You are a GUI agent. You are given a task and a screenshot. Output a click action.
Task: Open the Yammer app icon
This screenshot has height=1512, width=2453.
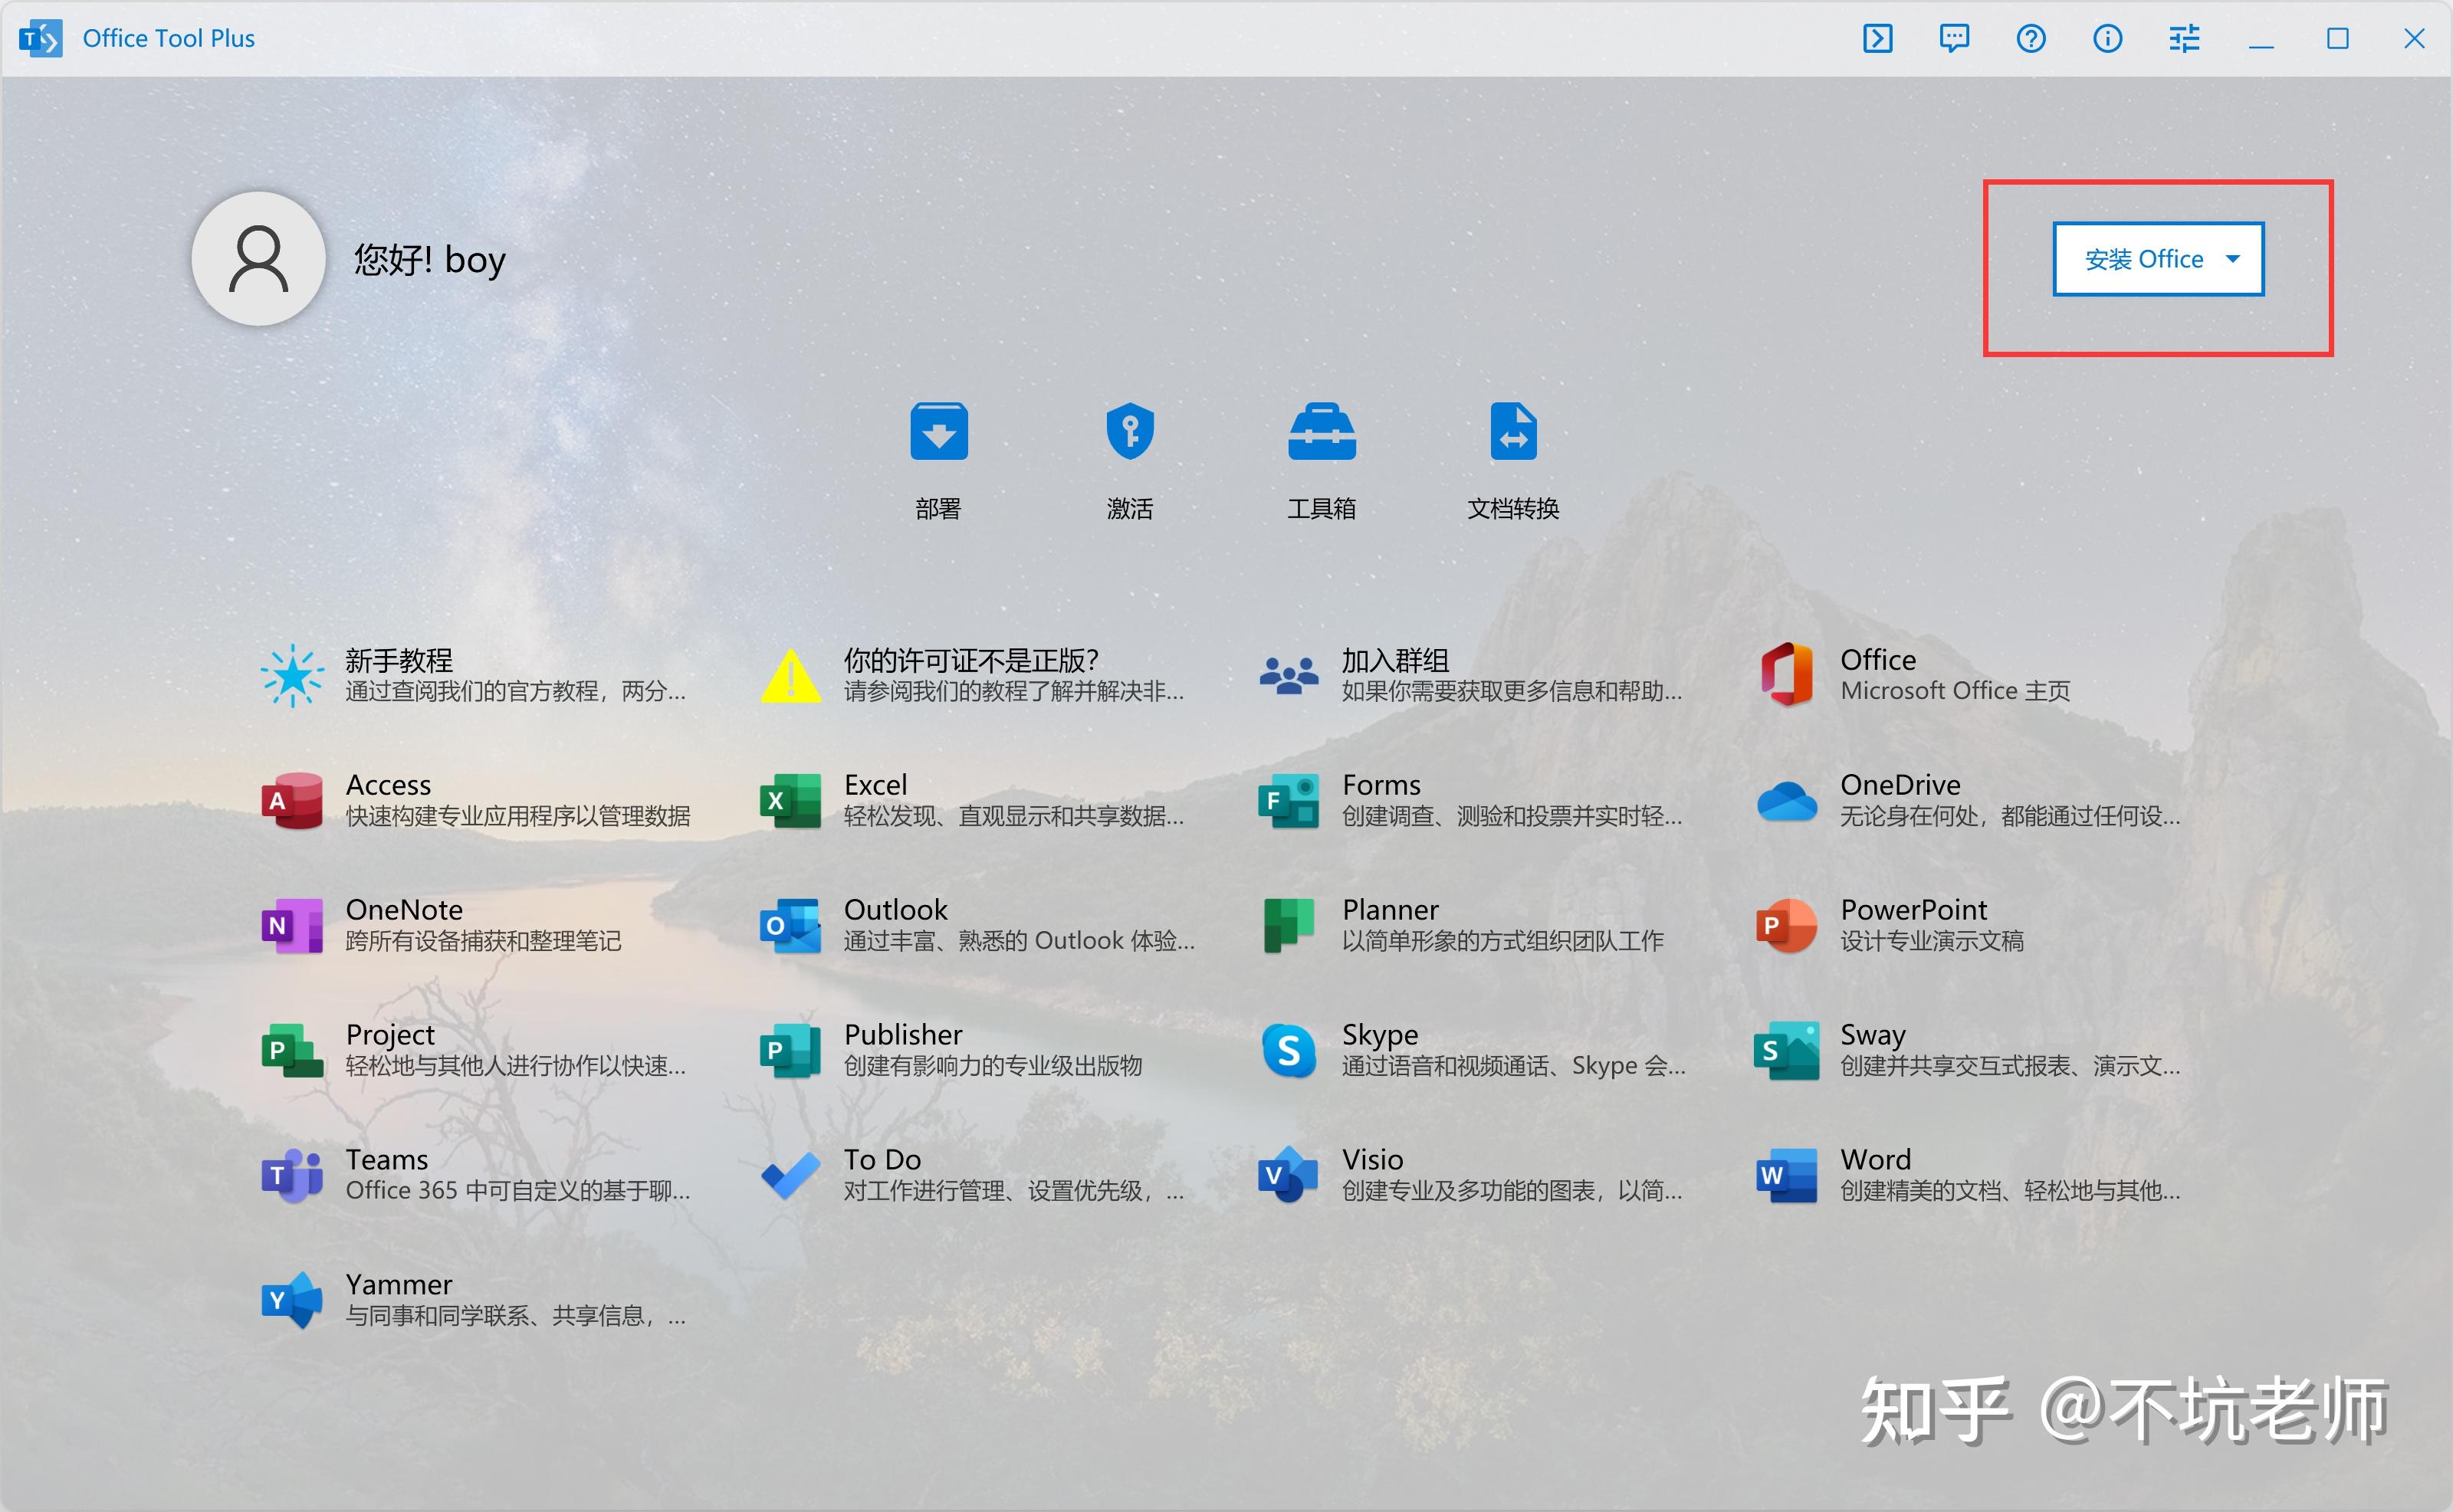click(x=292, y=1300)
